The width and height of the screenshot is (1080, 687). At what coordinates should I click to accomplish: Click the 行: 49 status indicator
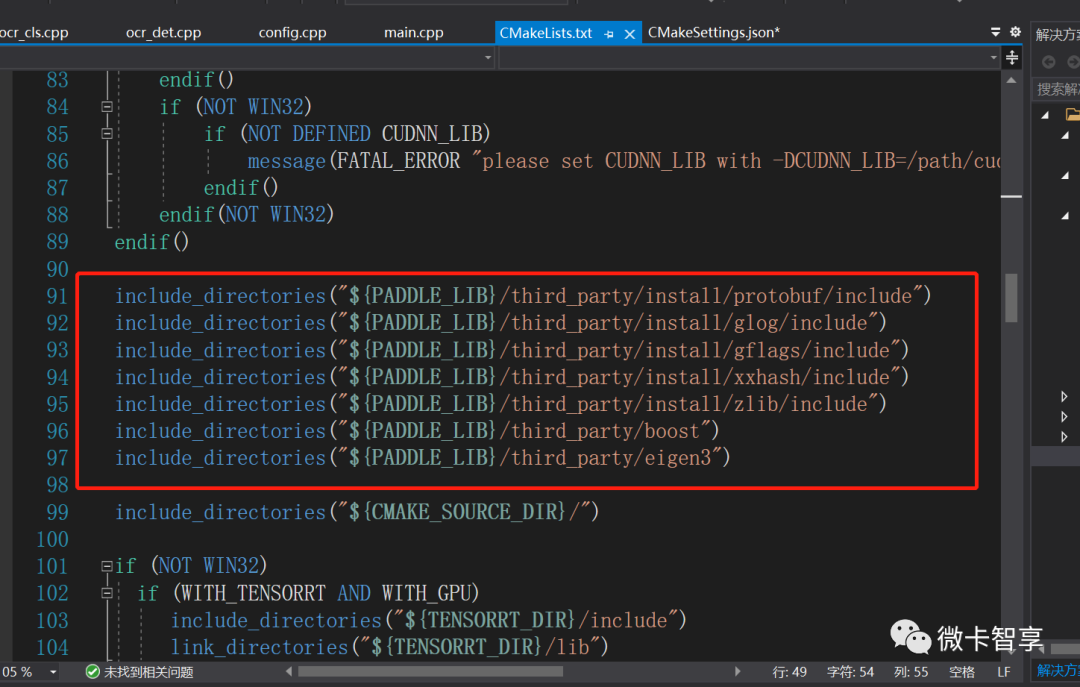790,672
